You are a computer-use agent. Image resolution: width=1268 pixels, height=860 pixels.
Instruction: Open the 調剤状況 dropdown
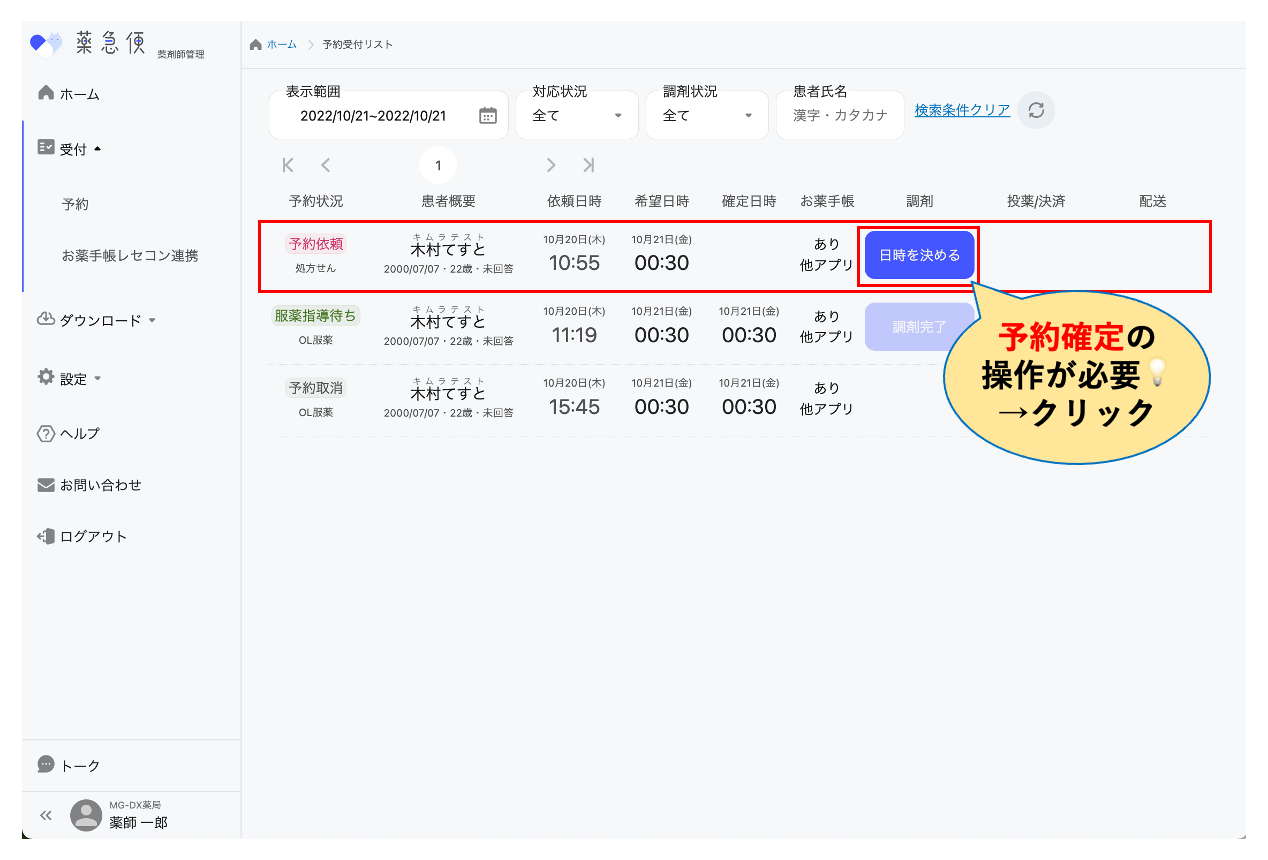click(x=707, y=115)
